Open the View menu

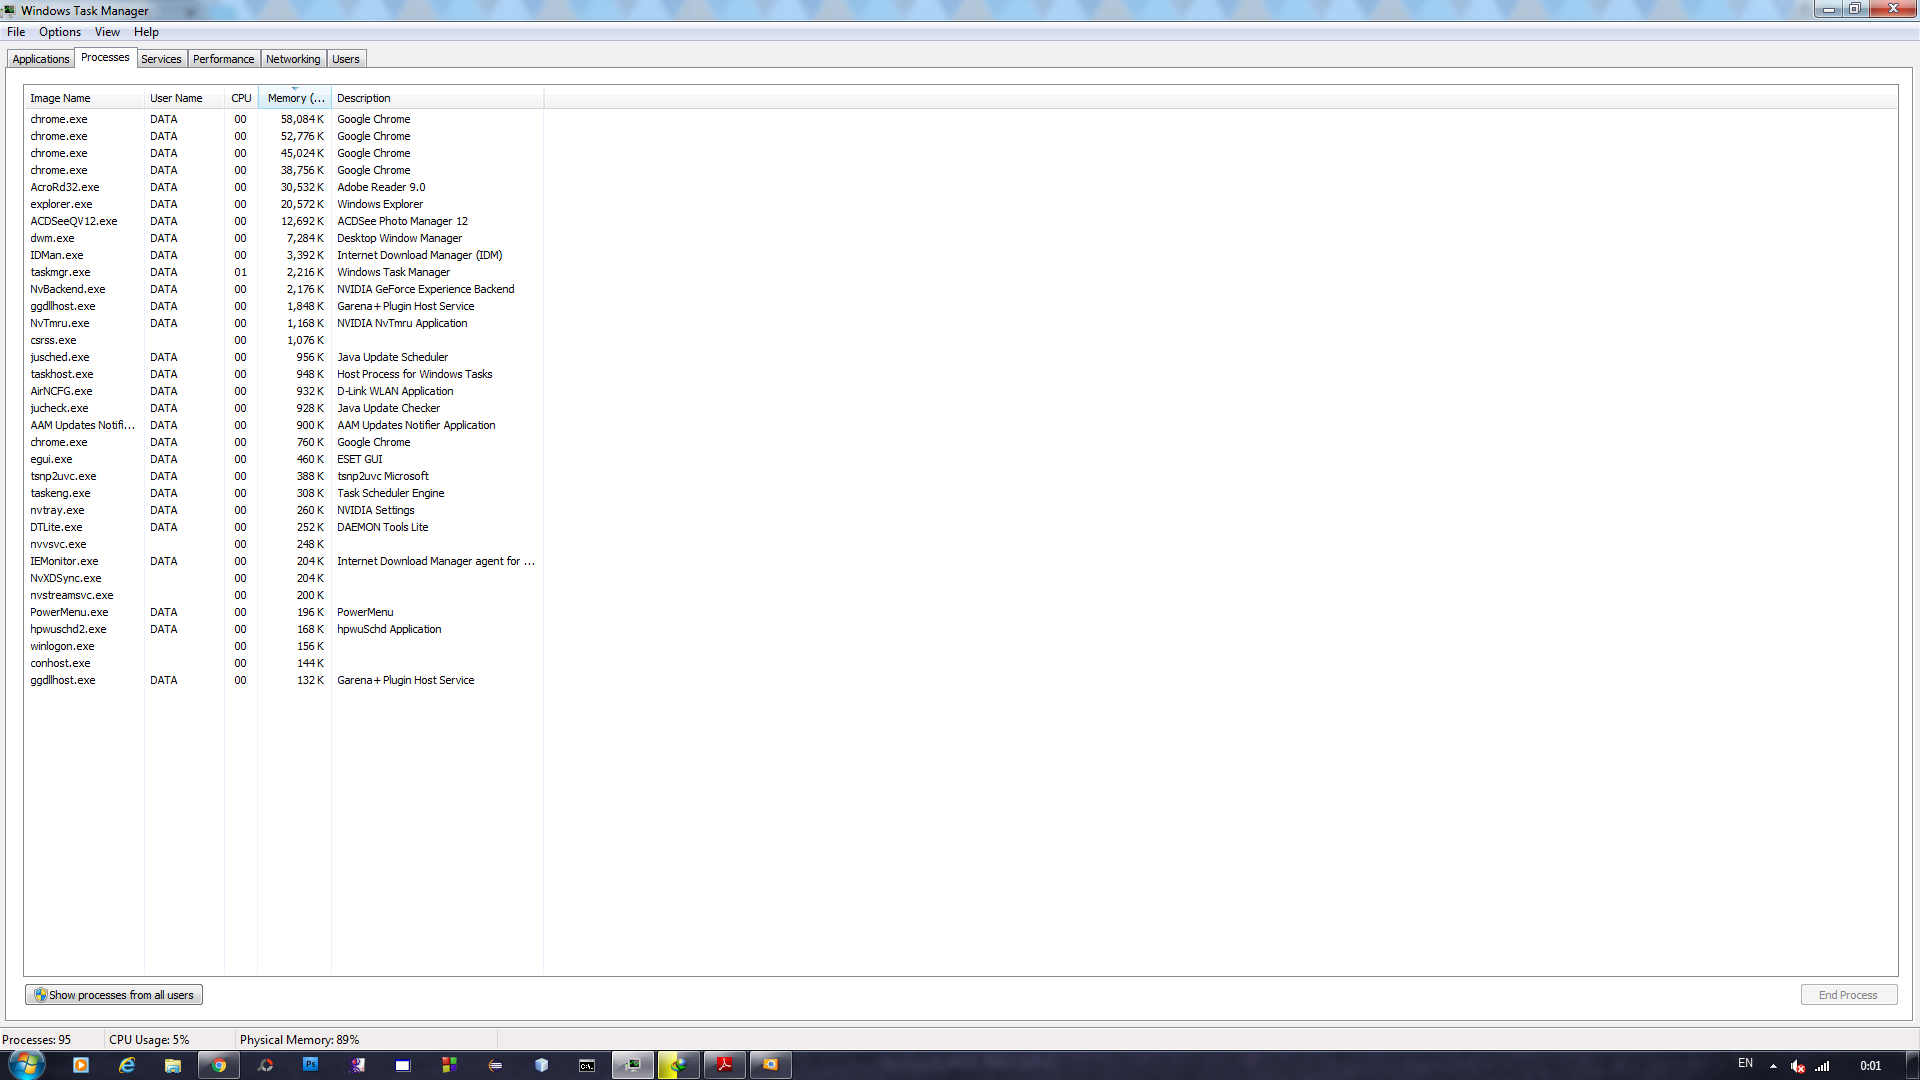point(107,32)
